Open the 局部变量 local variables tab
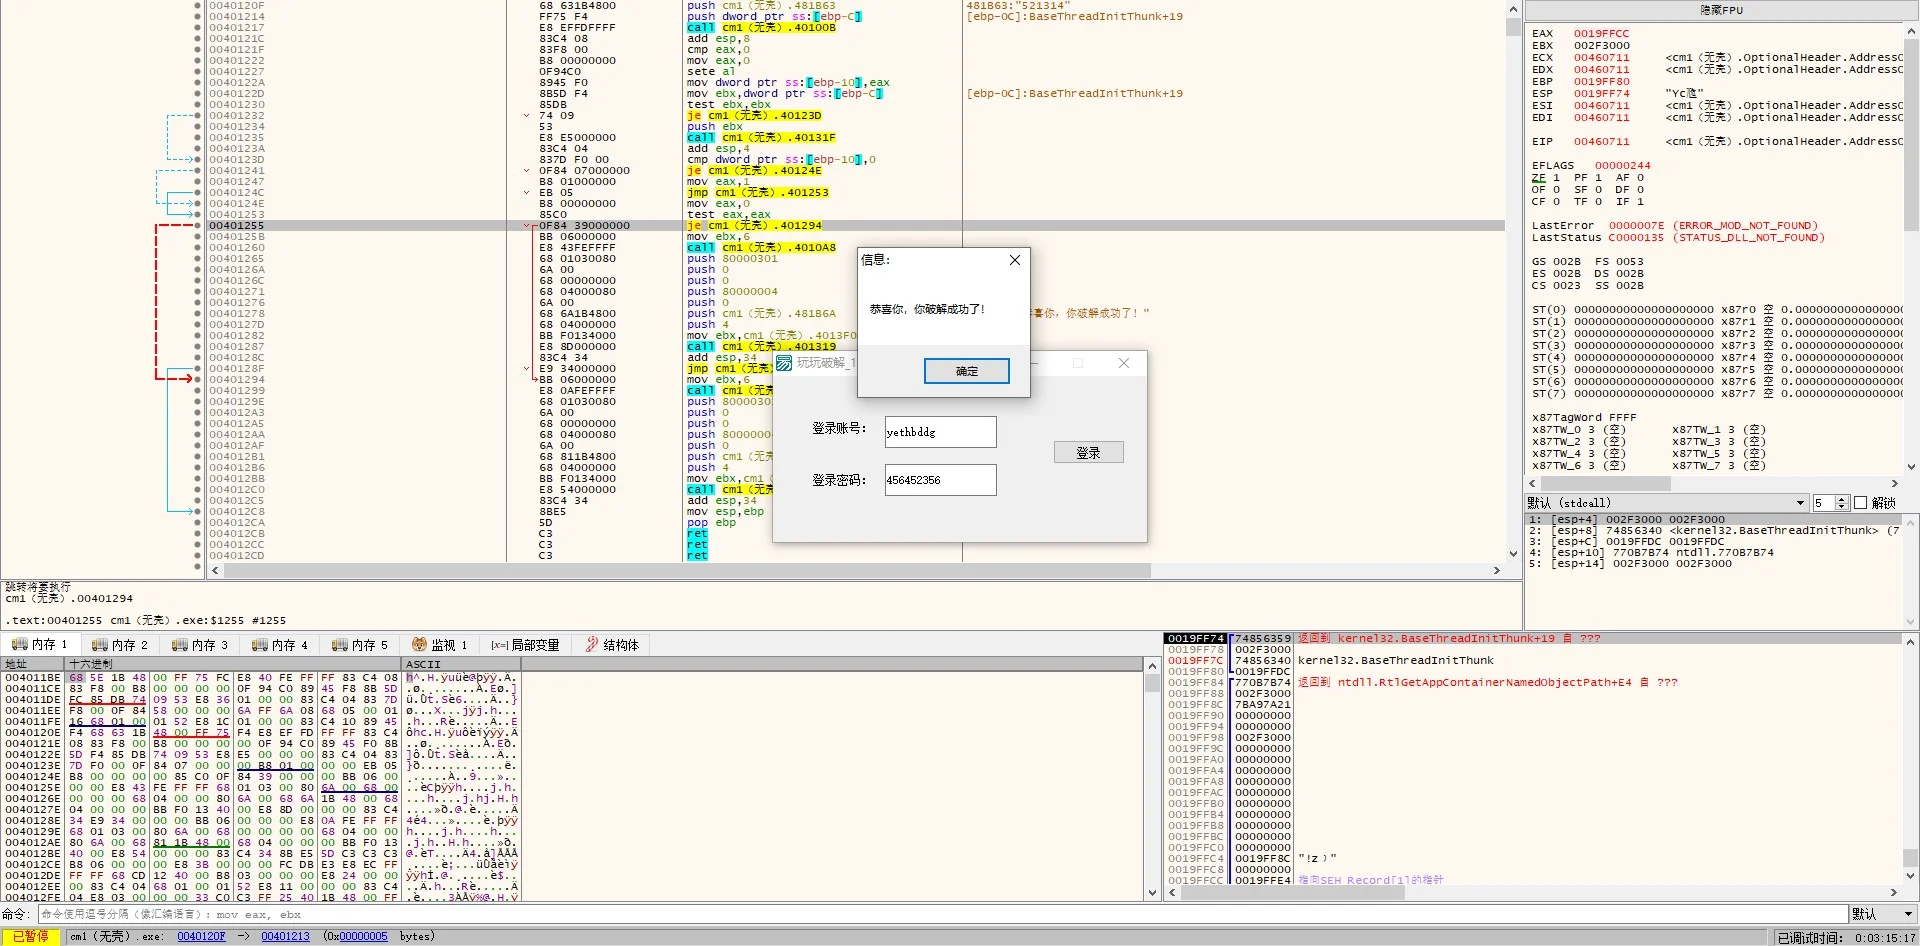1920x946 pixels. [525, 645]
